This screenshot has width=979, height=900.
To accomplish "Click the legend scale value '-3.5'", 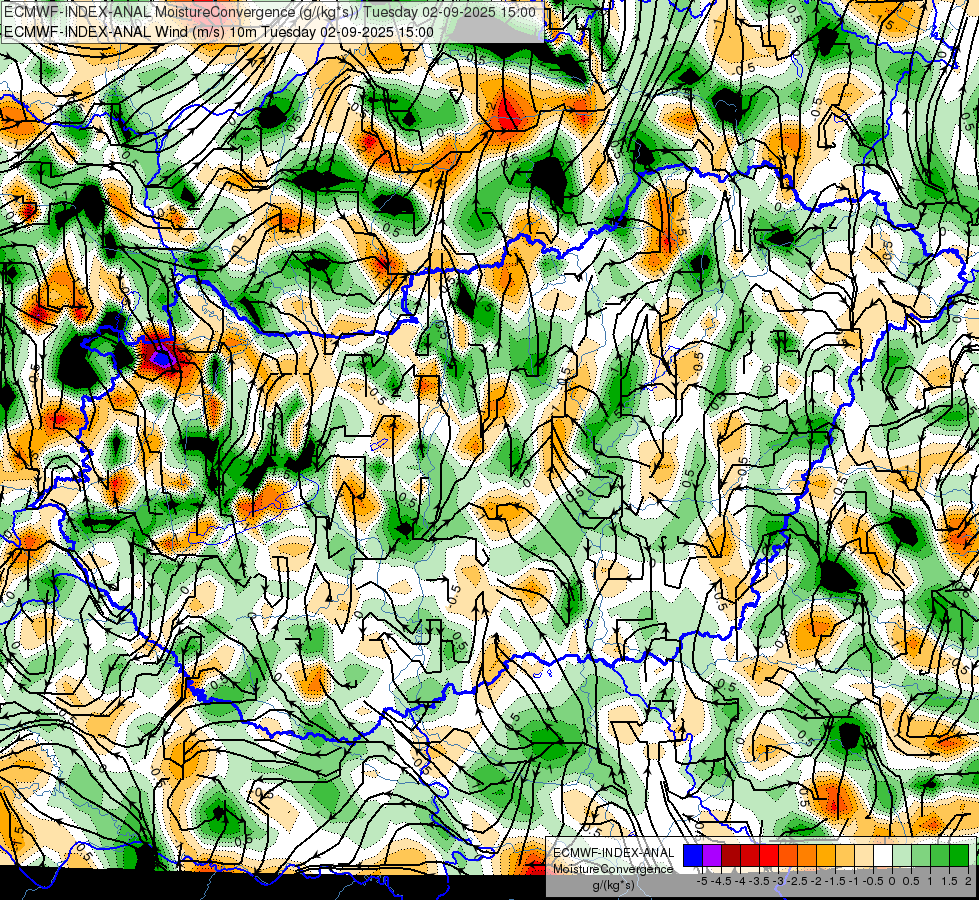I will pyautogui.click(x=759, y=881).
